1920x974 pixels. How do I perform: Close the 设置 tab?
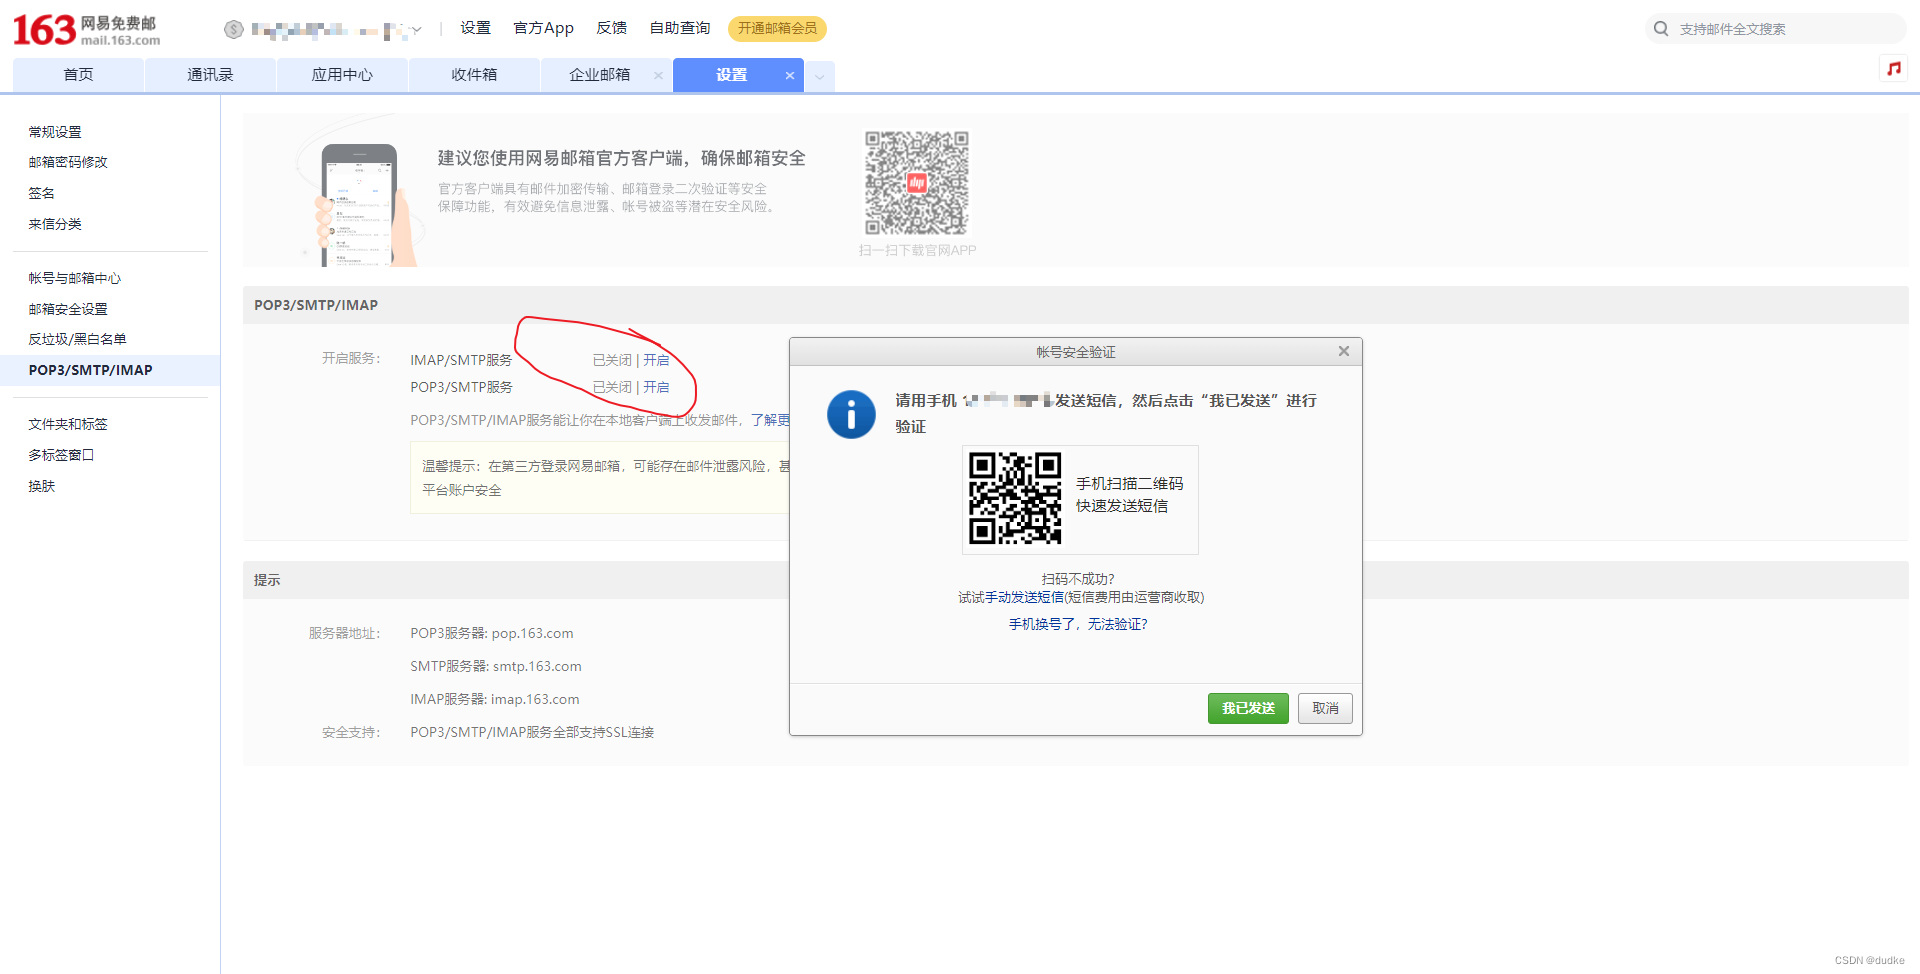(x=790, y=75)
